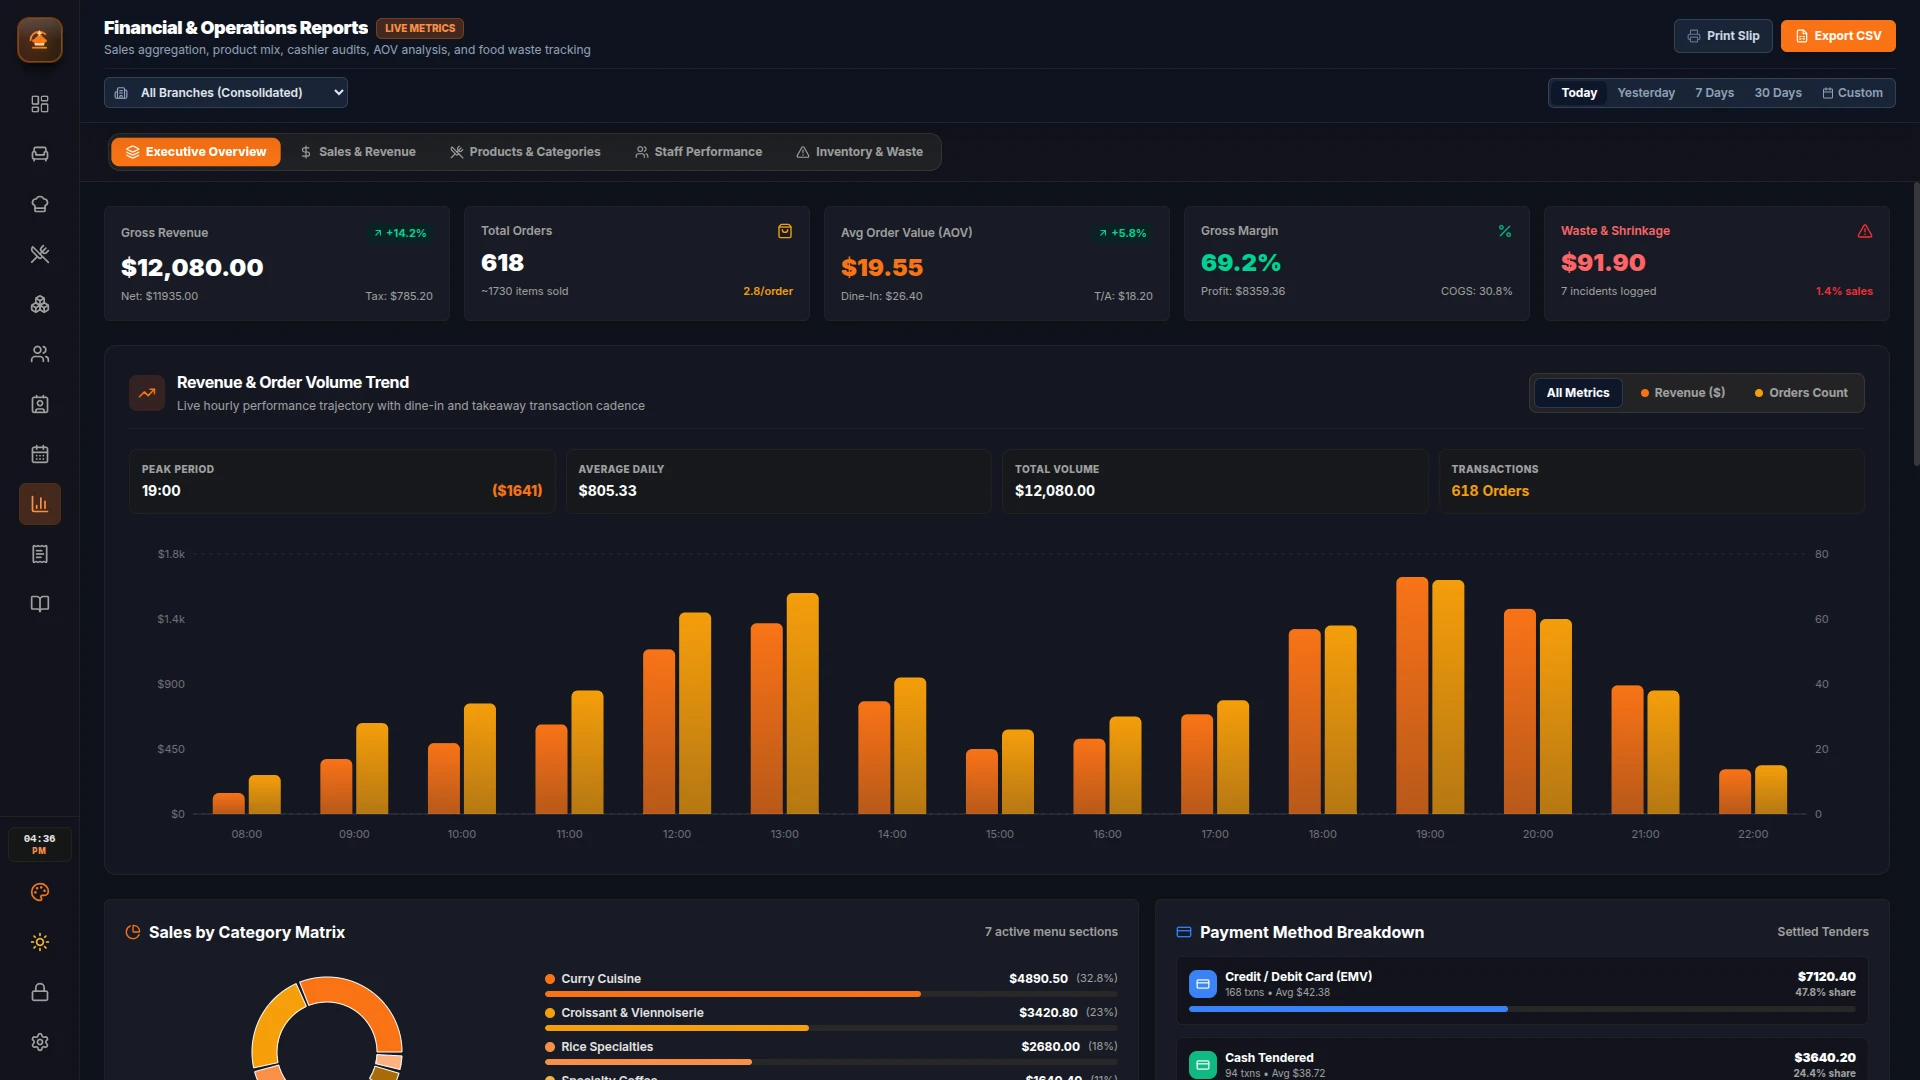
Task: Switch to the Inventory & Waste tab
Action: 859,152
